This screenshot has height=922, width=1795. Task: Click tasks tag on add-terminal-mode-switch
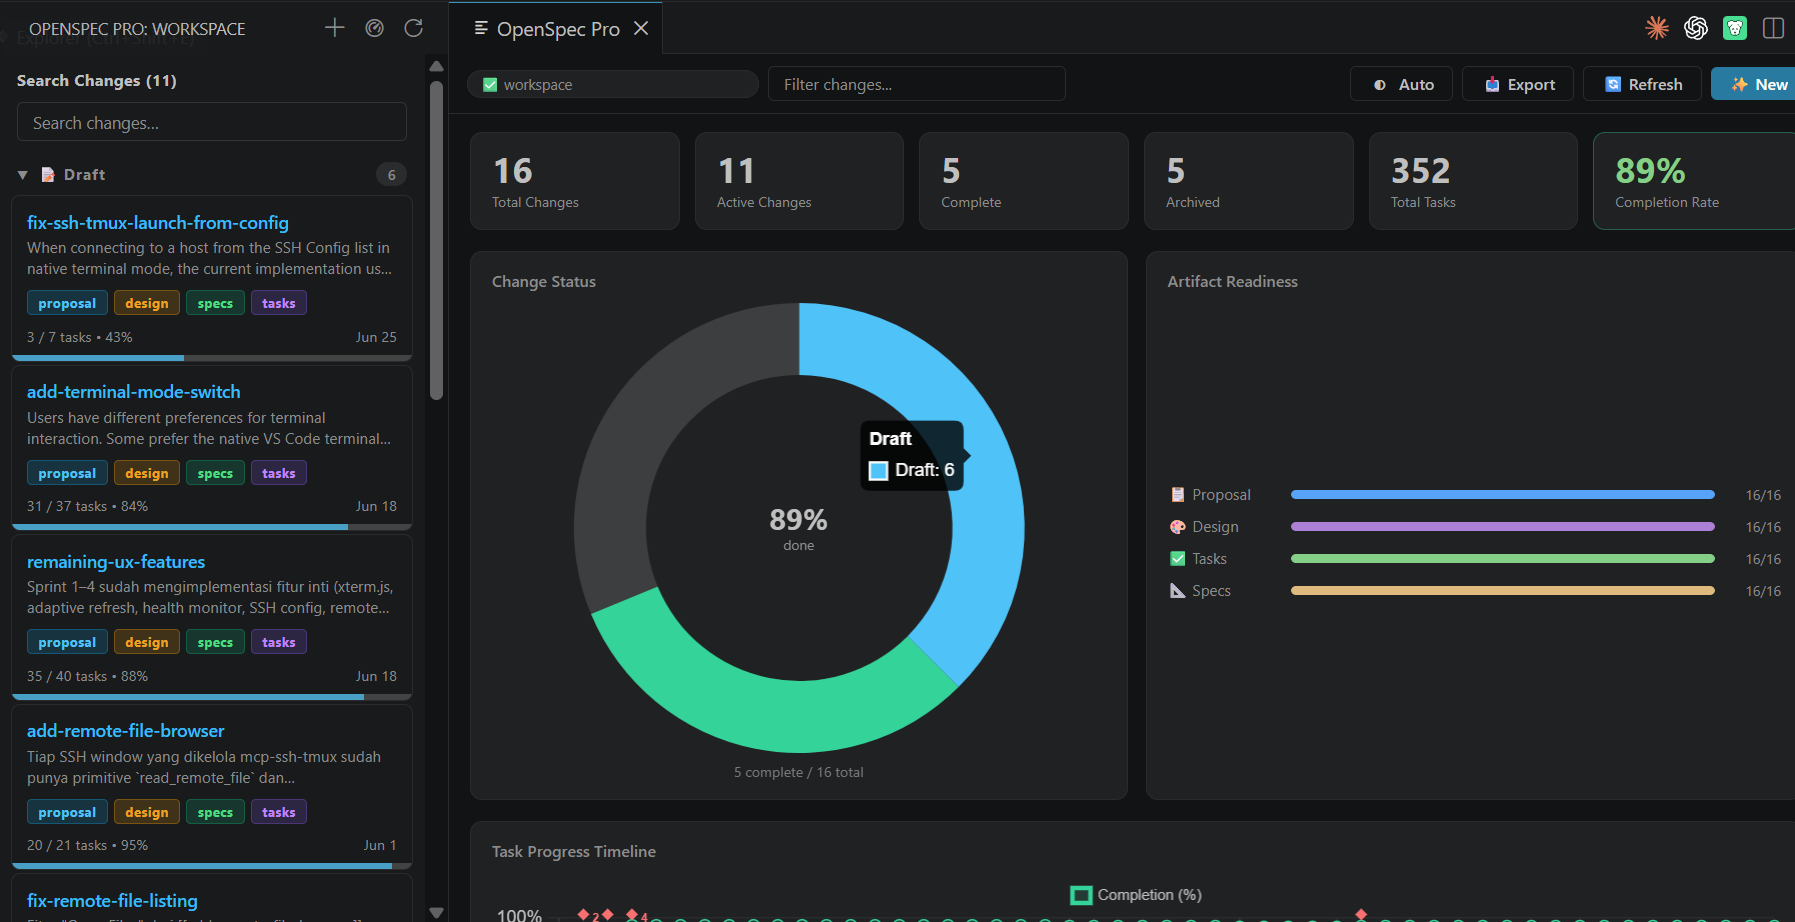click(x=278, y=473)
